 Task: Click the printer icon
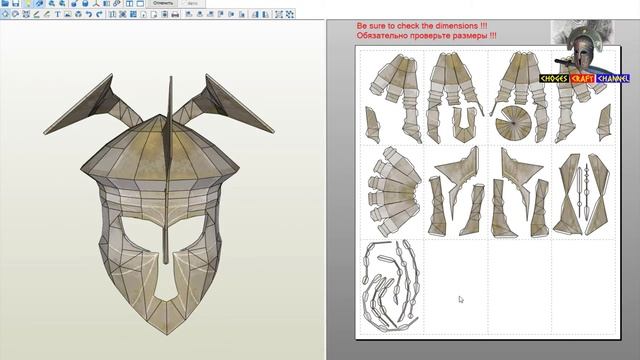pyautogui.click(x=175, y=14)
